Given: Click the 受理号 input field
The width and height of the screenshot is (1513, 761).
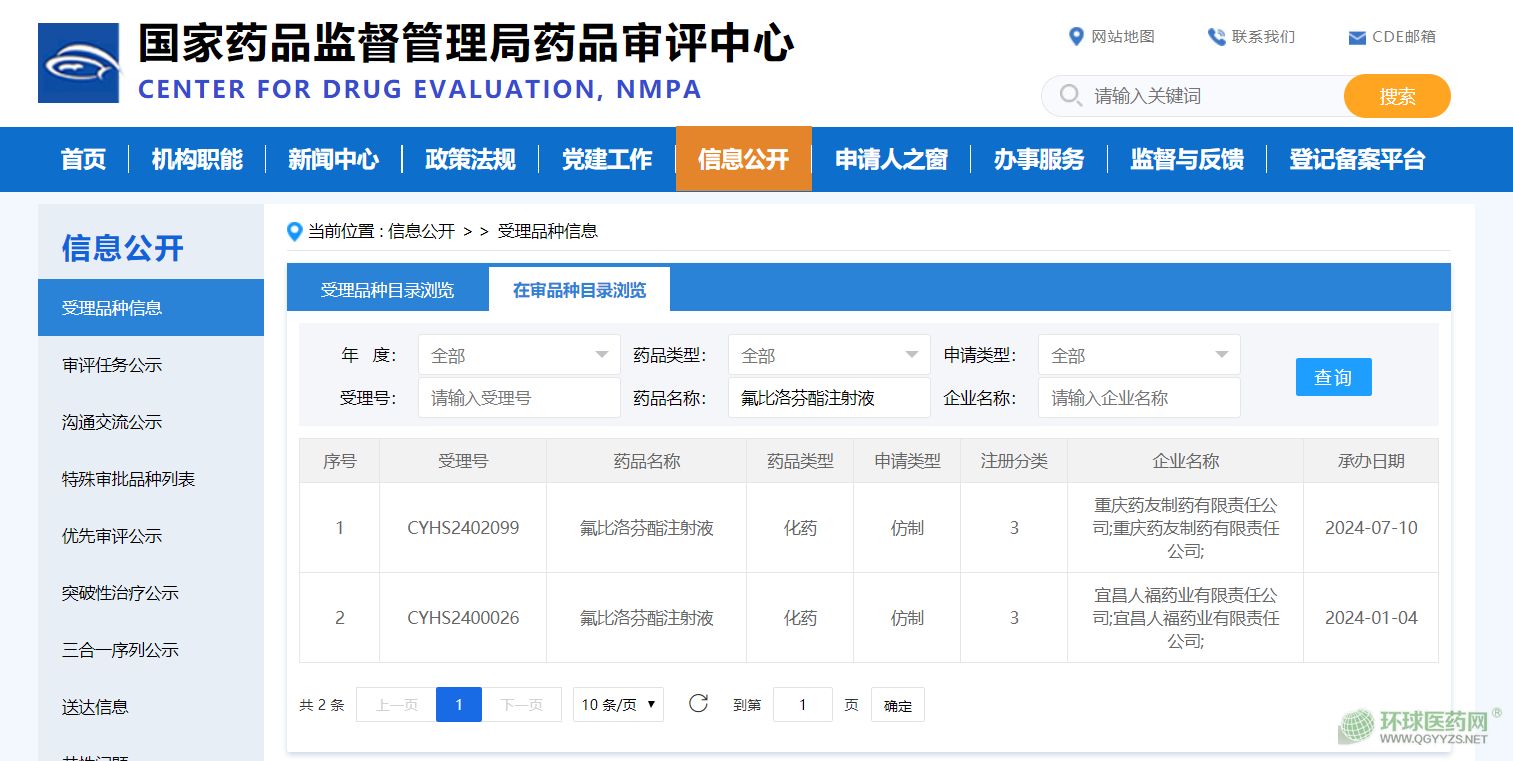Looking at the screenshot, I should point(519,398).
